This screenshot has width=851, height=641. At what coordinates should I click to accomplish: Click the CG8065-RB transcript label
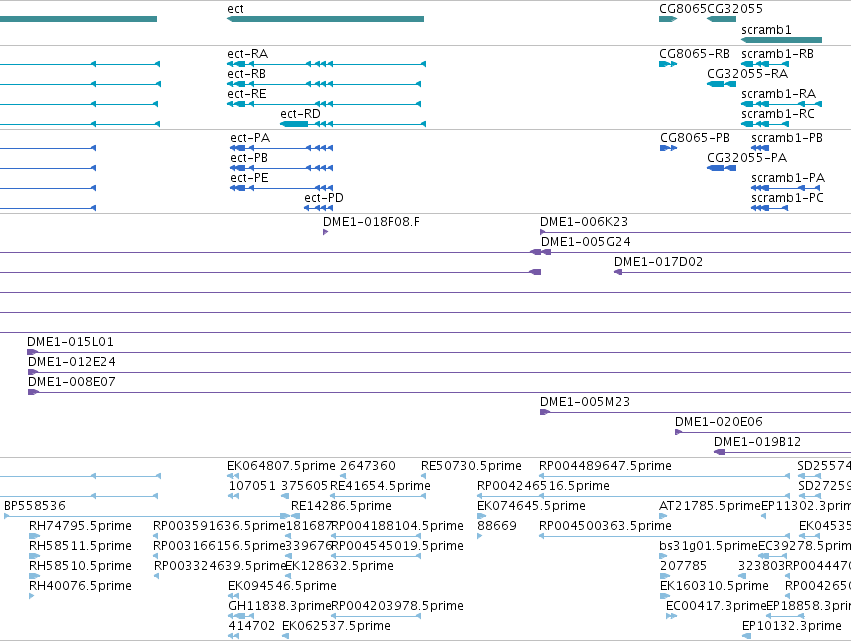click(694, 54)
